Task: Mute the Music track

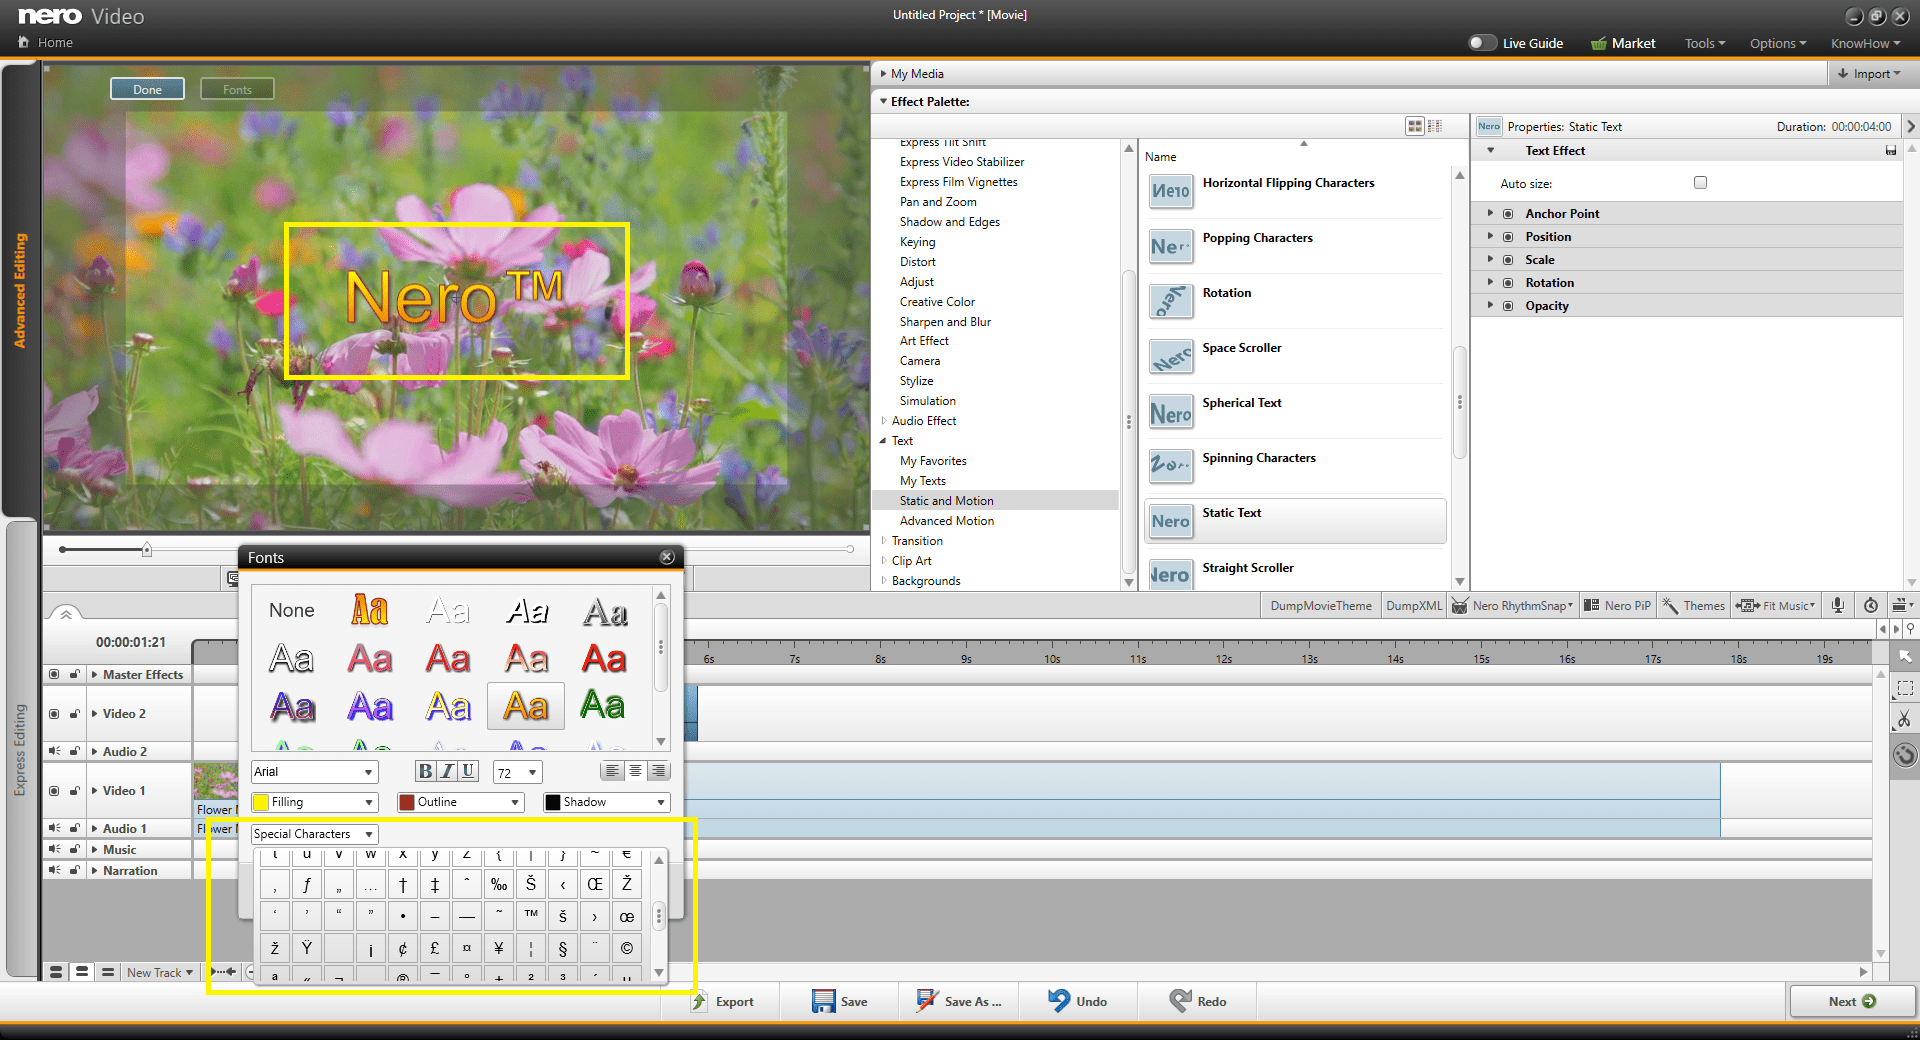Action: tap(54, 849)
